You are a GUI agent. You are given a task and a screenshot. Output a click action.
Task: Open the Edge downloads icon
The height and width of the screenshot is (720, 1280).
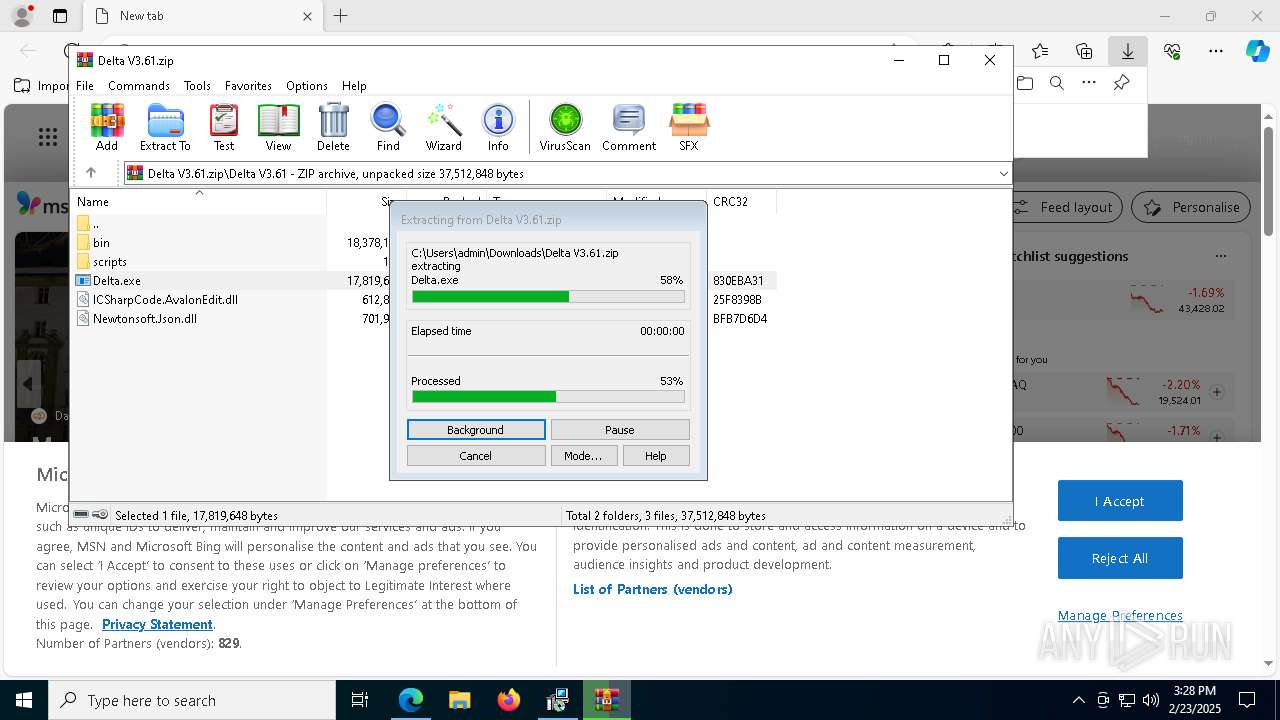coord(1127,51)
